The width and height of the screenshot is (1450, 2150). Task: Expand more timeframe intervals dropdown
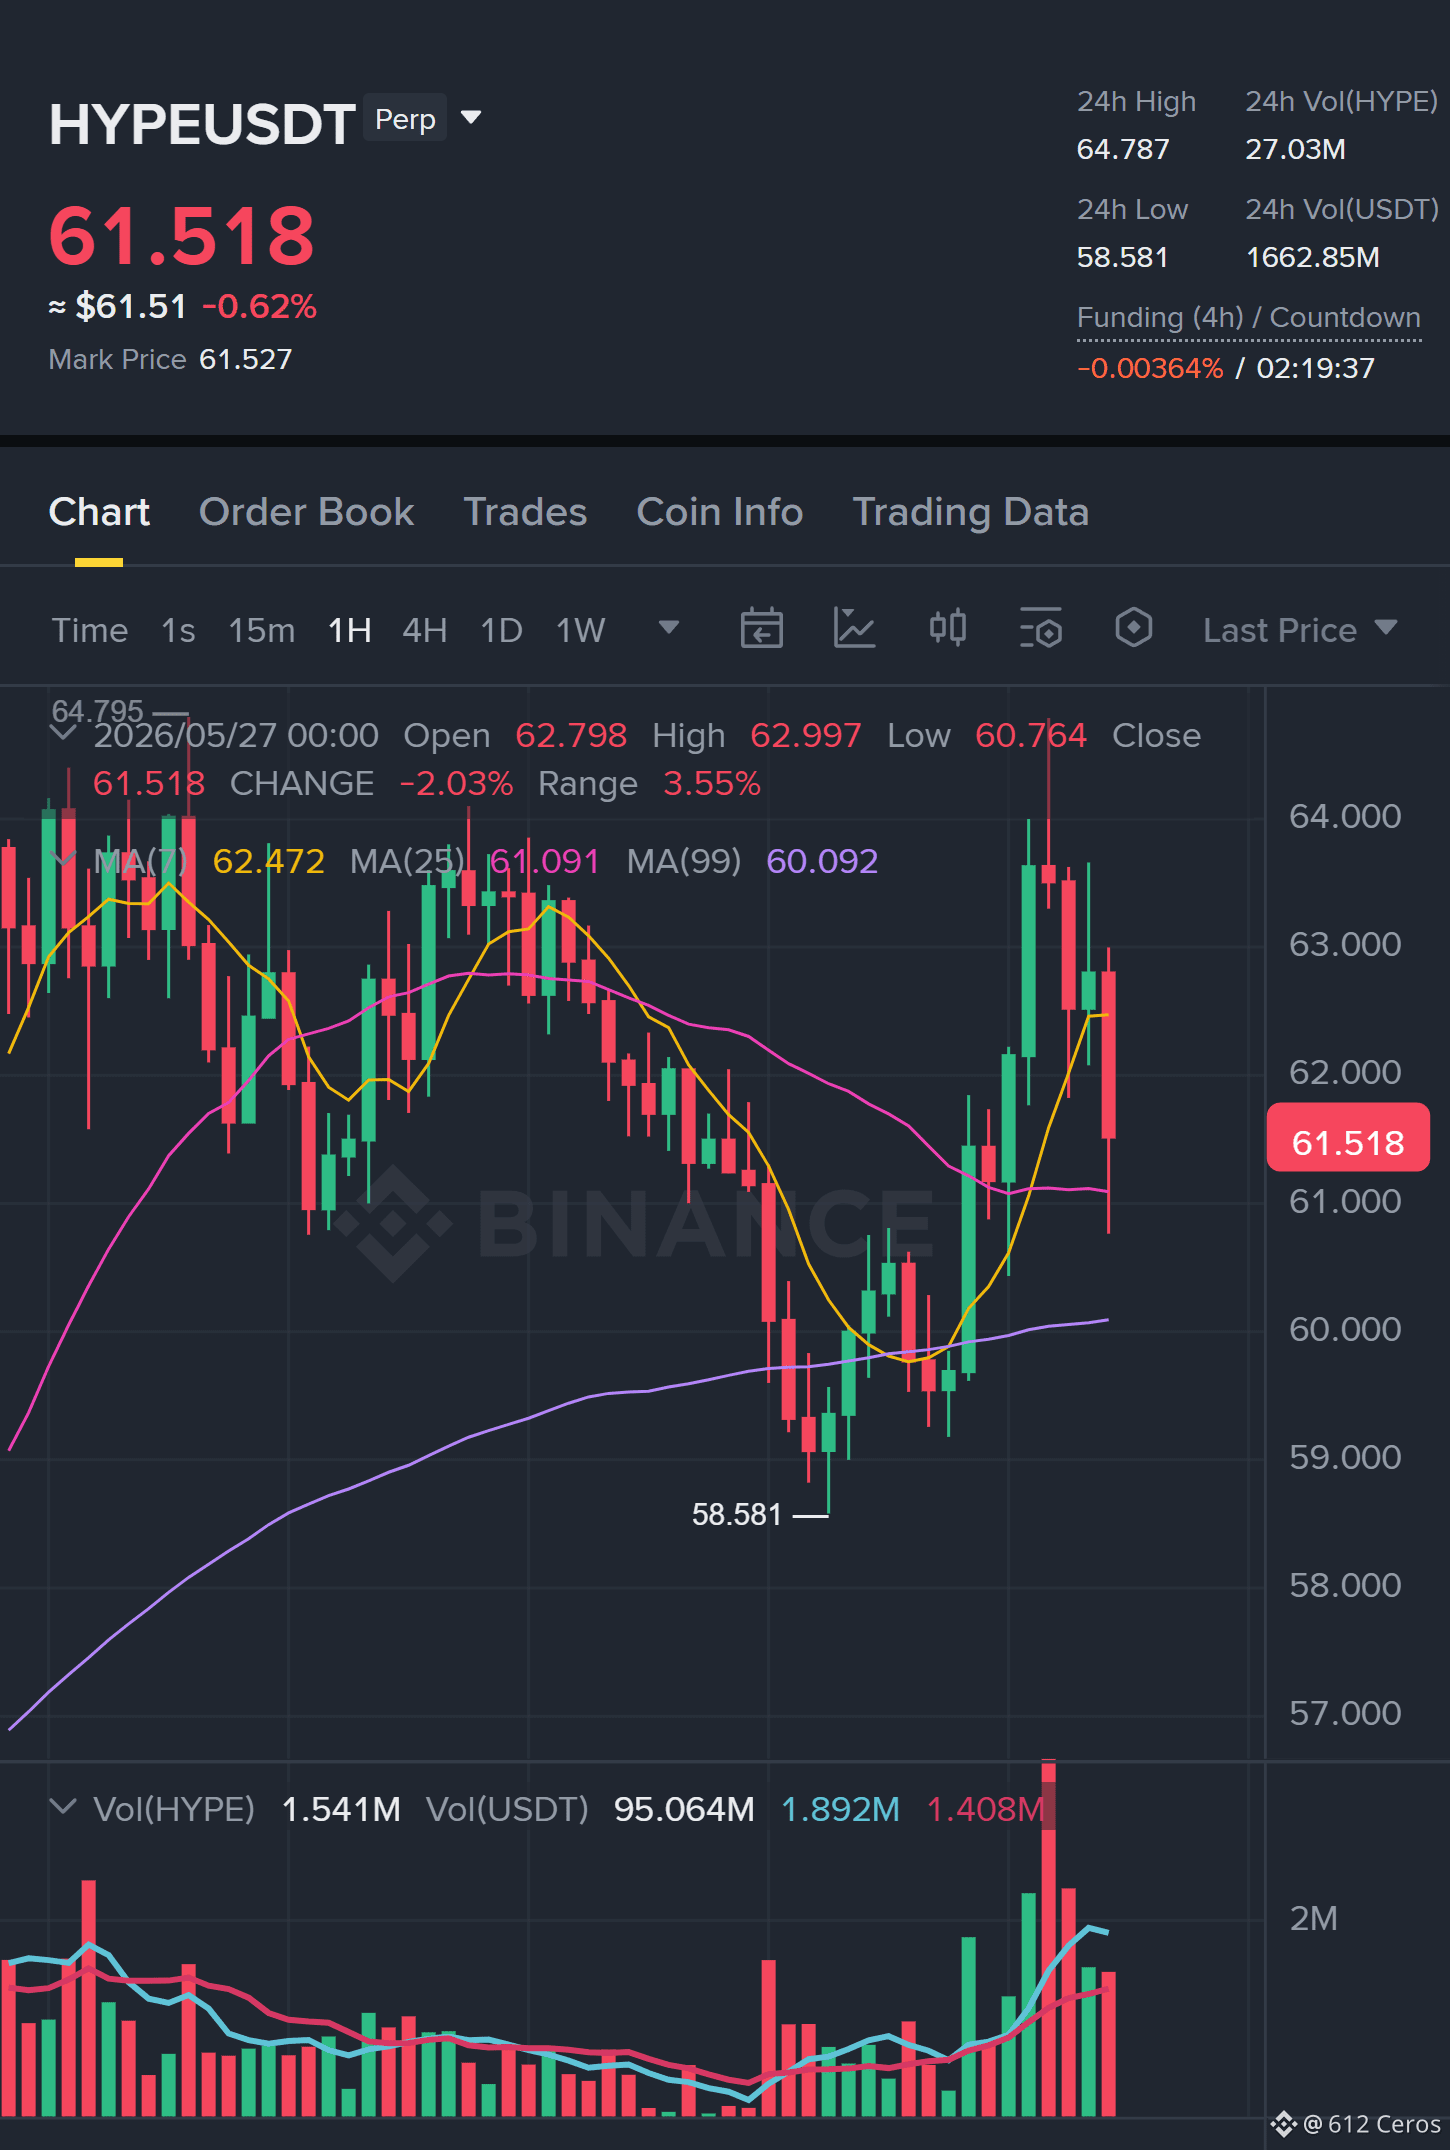pyautogui.click(x=669, y=627)
